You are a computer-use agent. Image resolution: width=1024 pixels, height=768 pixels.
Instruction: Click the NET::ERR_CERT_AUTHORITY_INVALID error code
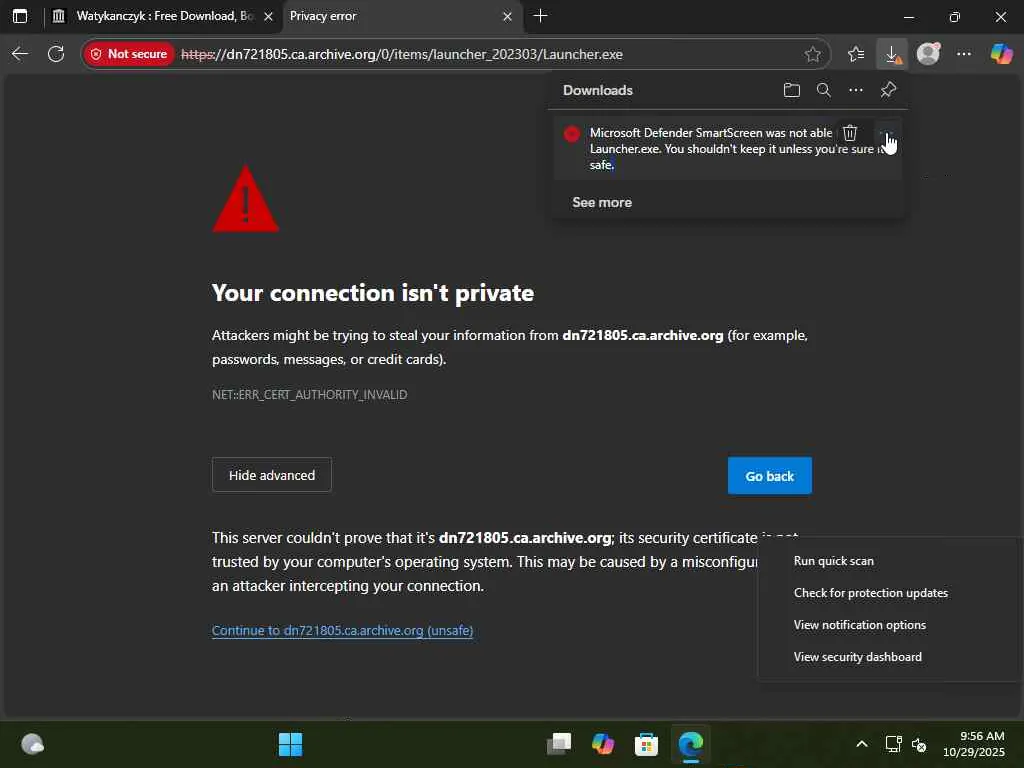pos(310,394)
